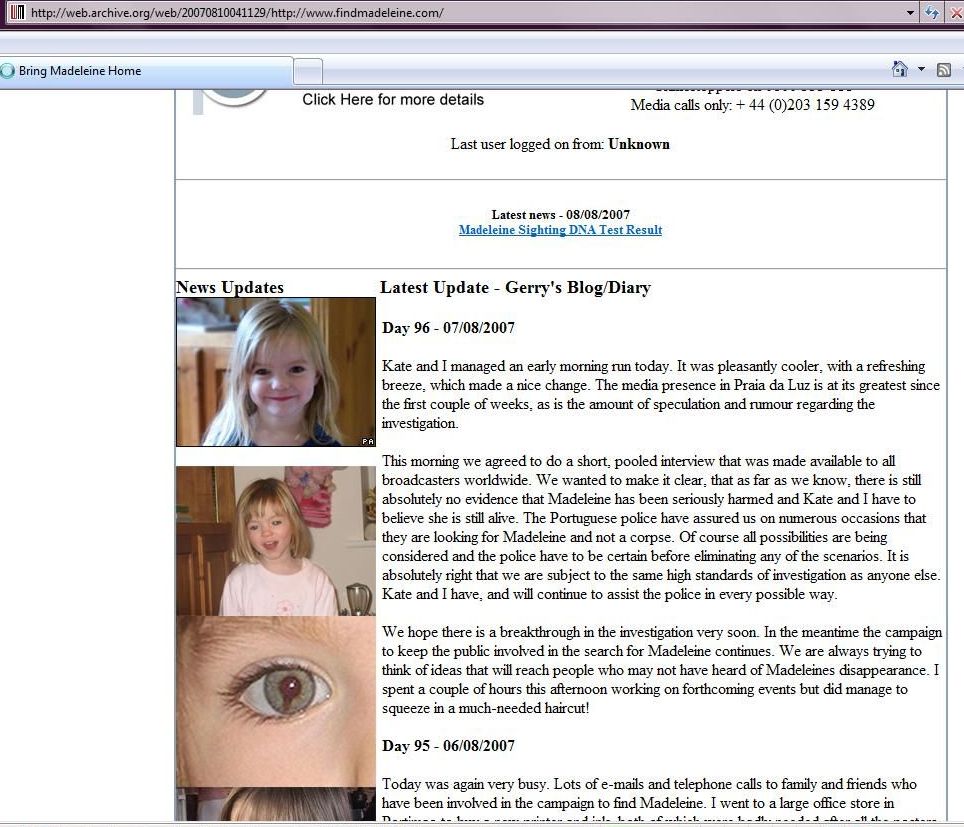Viewport: 964px width, 827px height.
Task: Click the close-up eye photo
Action: pos(276,701)
